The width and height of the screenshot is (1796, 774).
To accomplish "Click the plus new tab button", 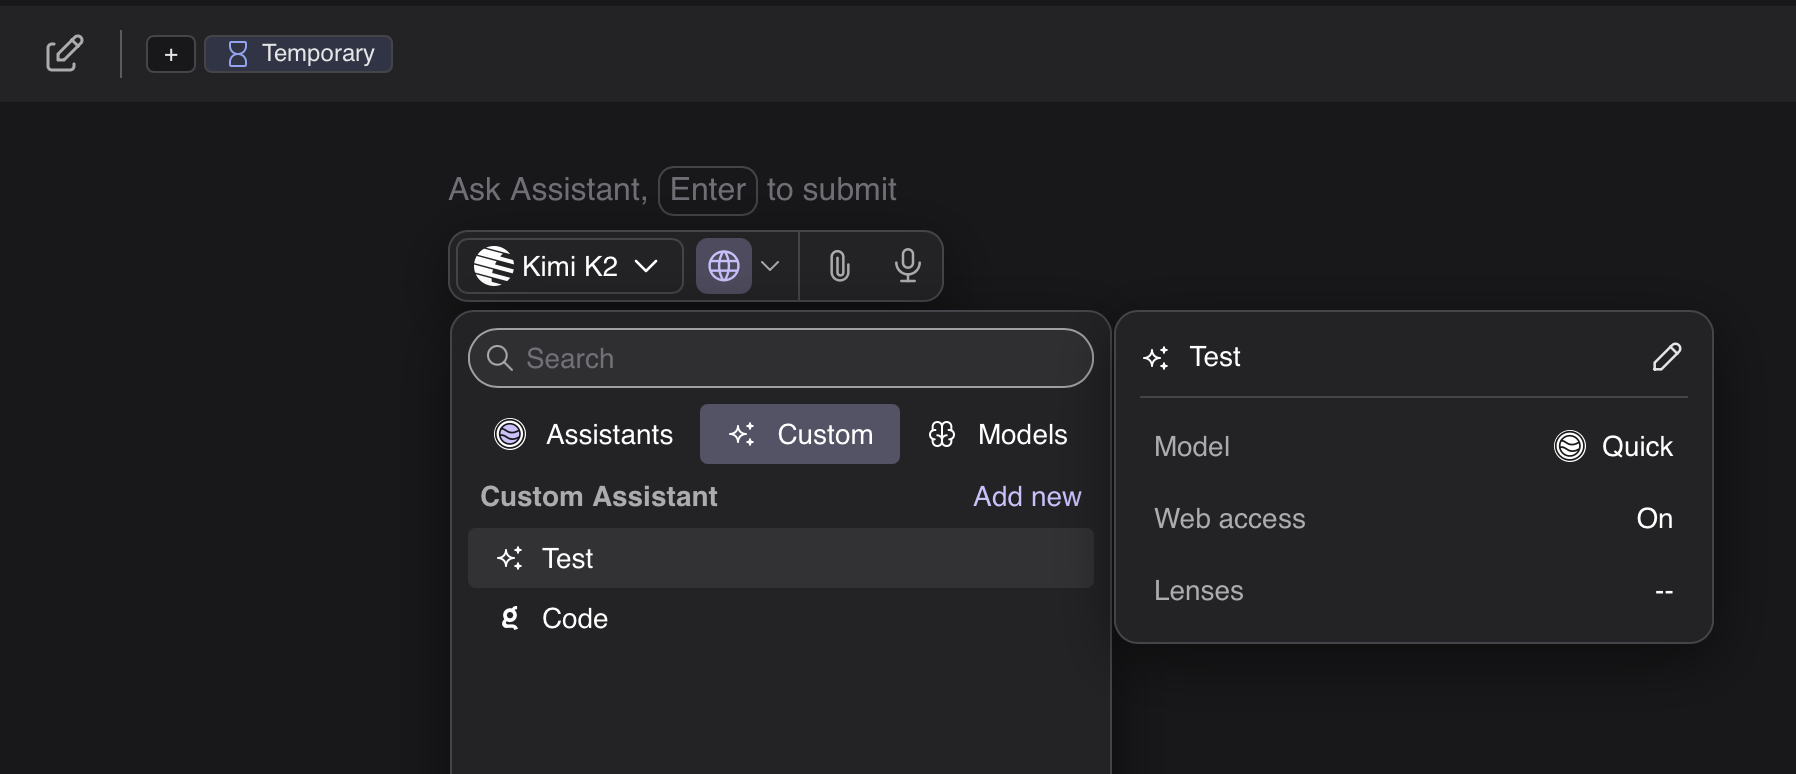I will 171,54.
